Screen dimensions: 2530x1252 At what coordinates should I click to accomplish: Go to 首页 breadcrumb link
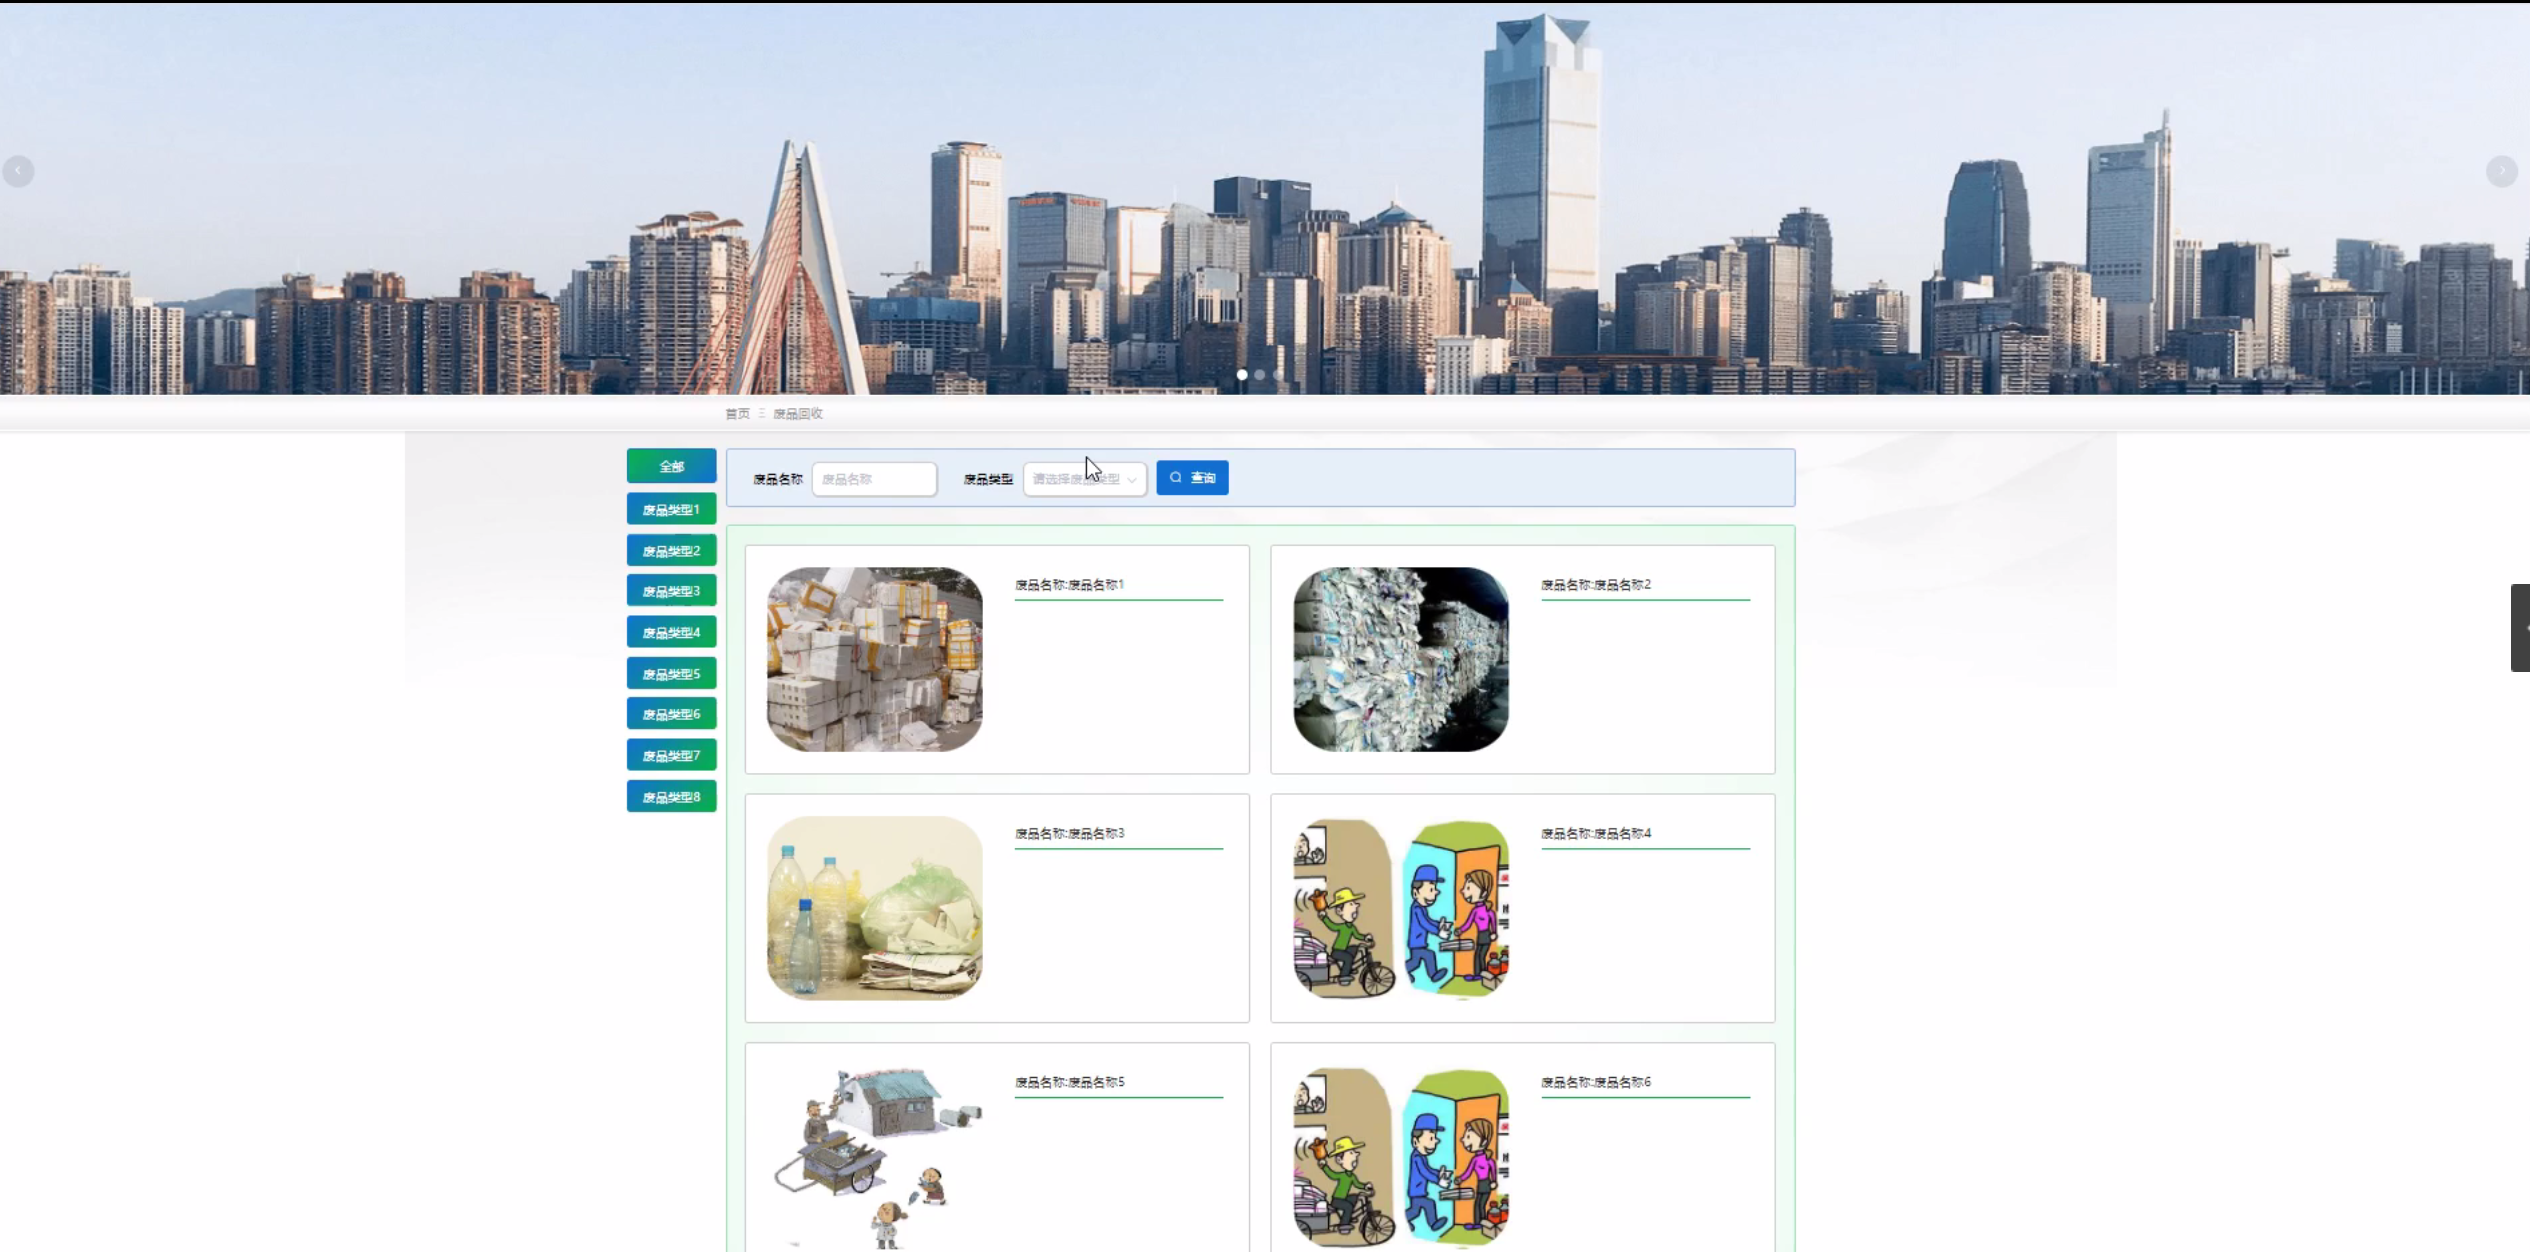[737, 414]
